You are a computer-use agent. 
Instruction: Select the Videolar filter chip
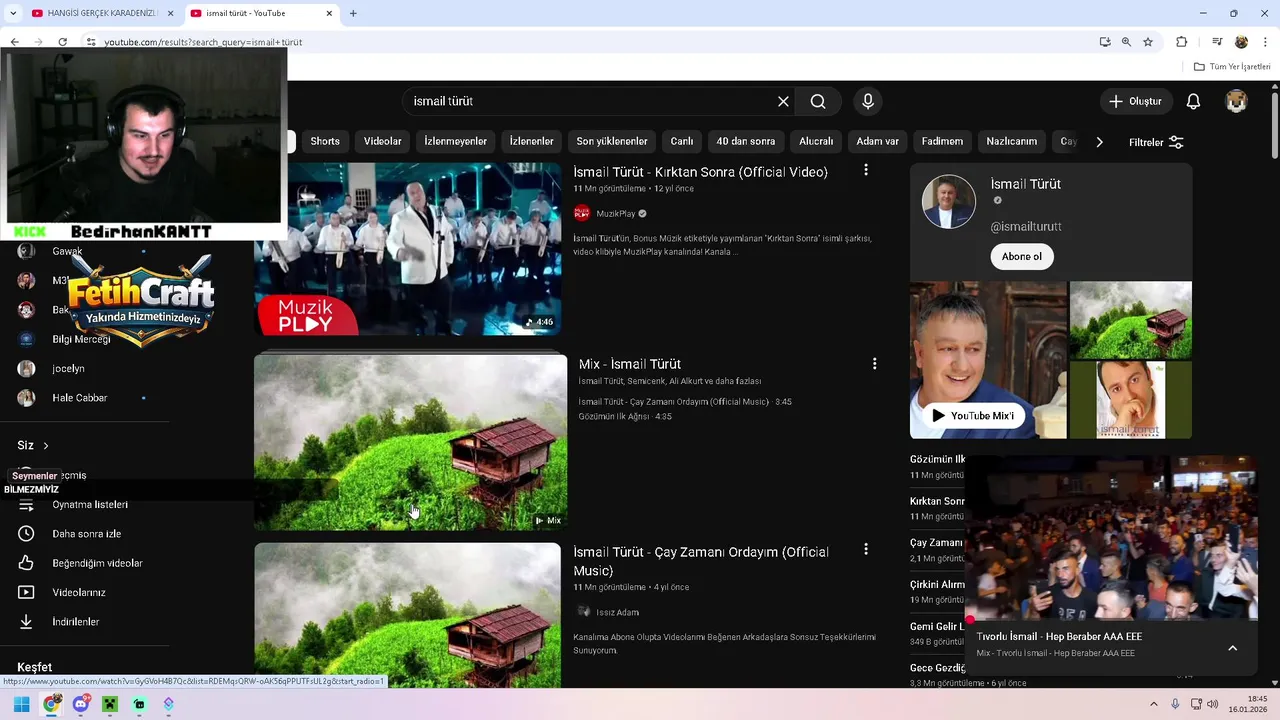tap(382, 141)
